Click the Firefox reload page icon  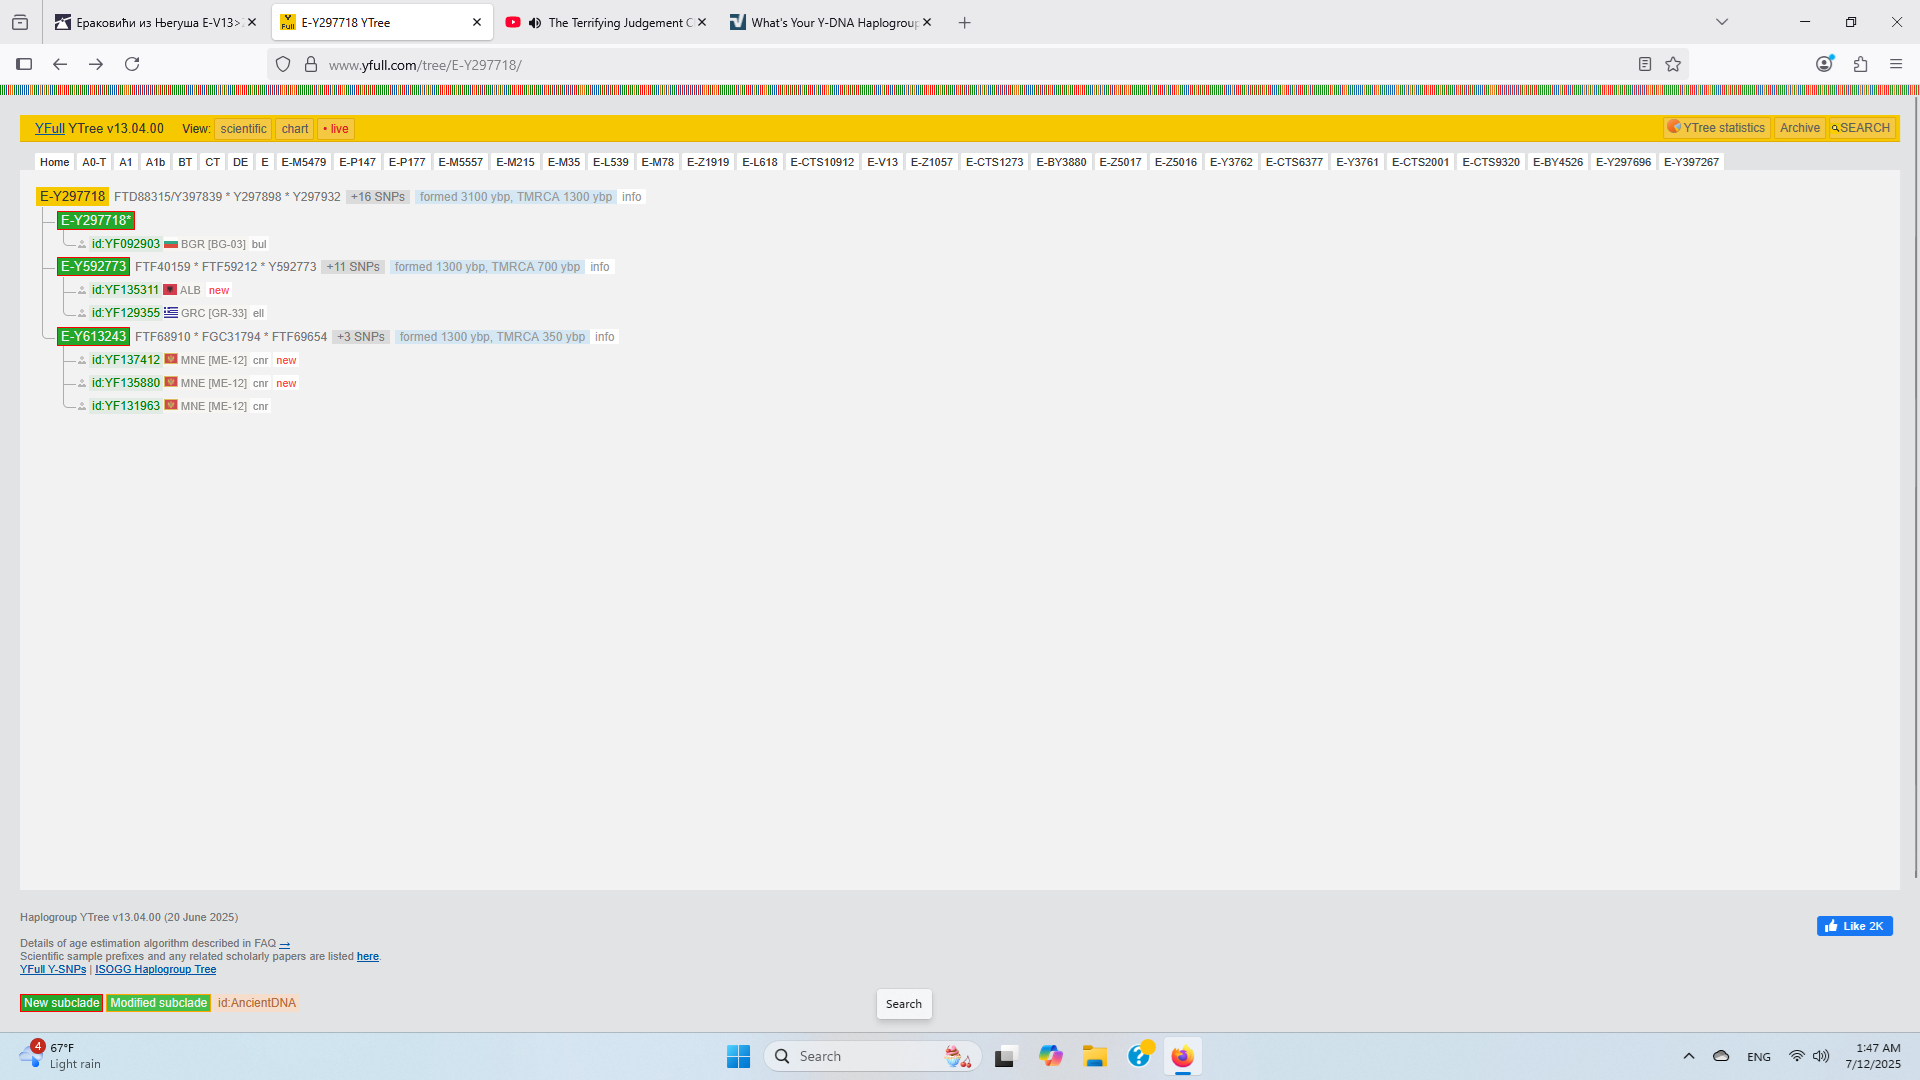pos(132,64)
